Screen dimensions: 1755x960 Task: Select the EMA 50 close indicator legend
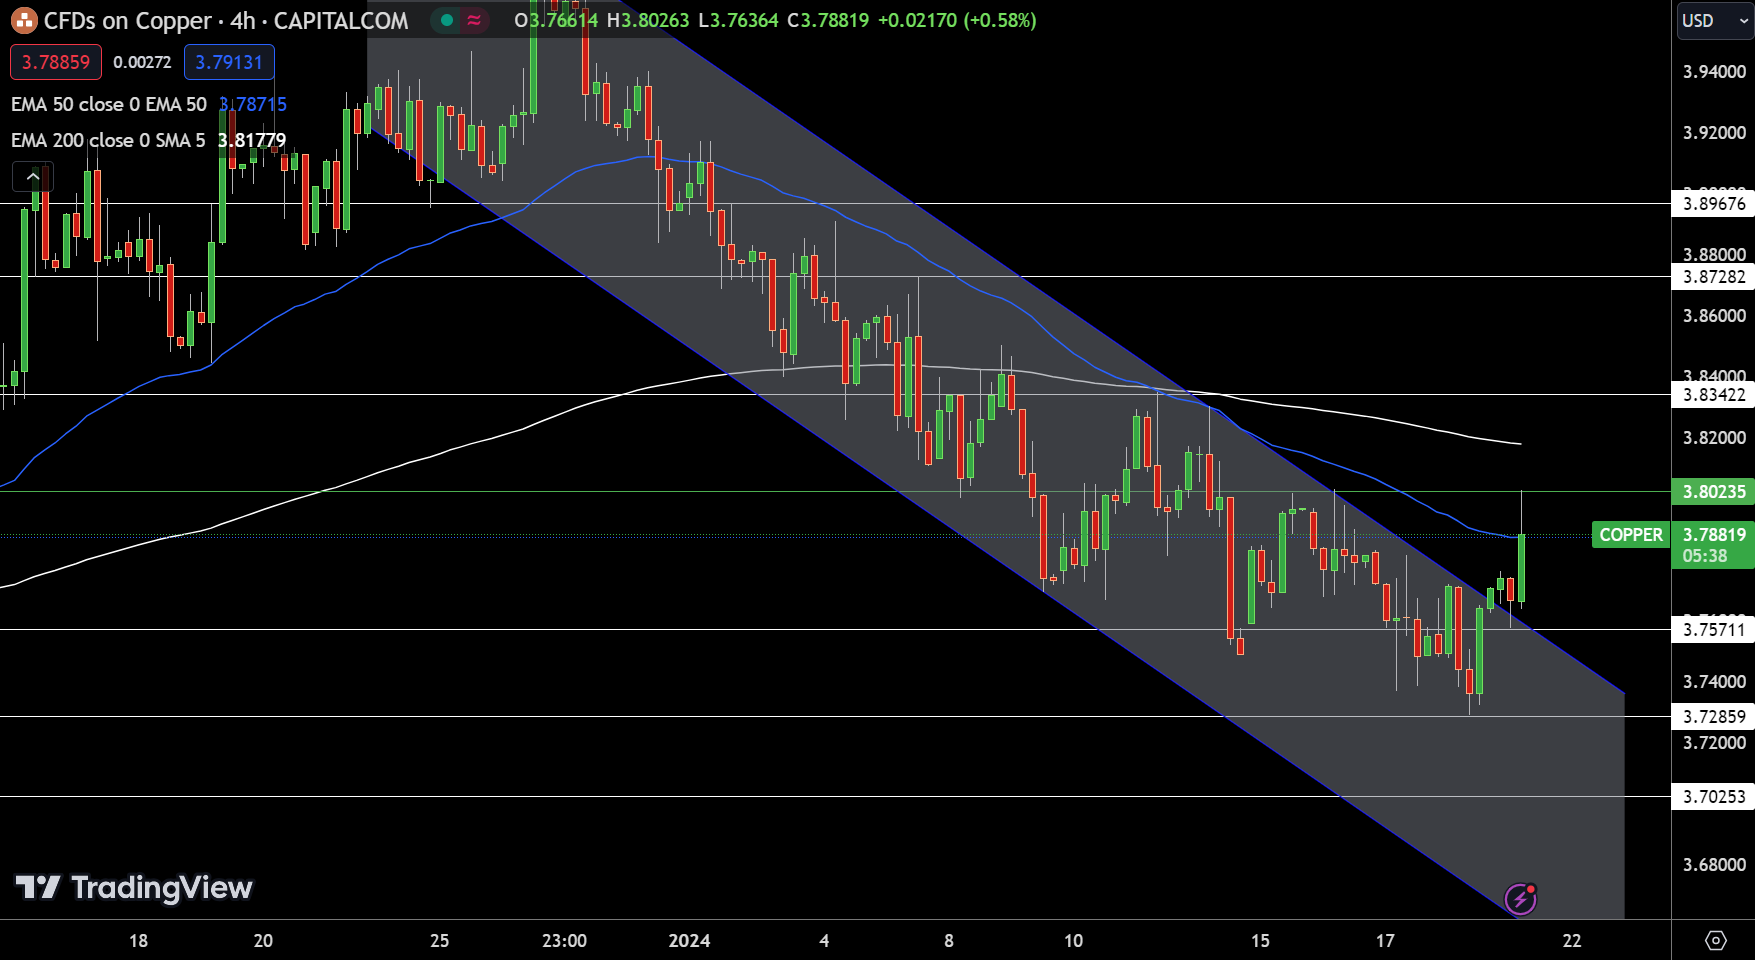(x=109, y=104)
